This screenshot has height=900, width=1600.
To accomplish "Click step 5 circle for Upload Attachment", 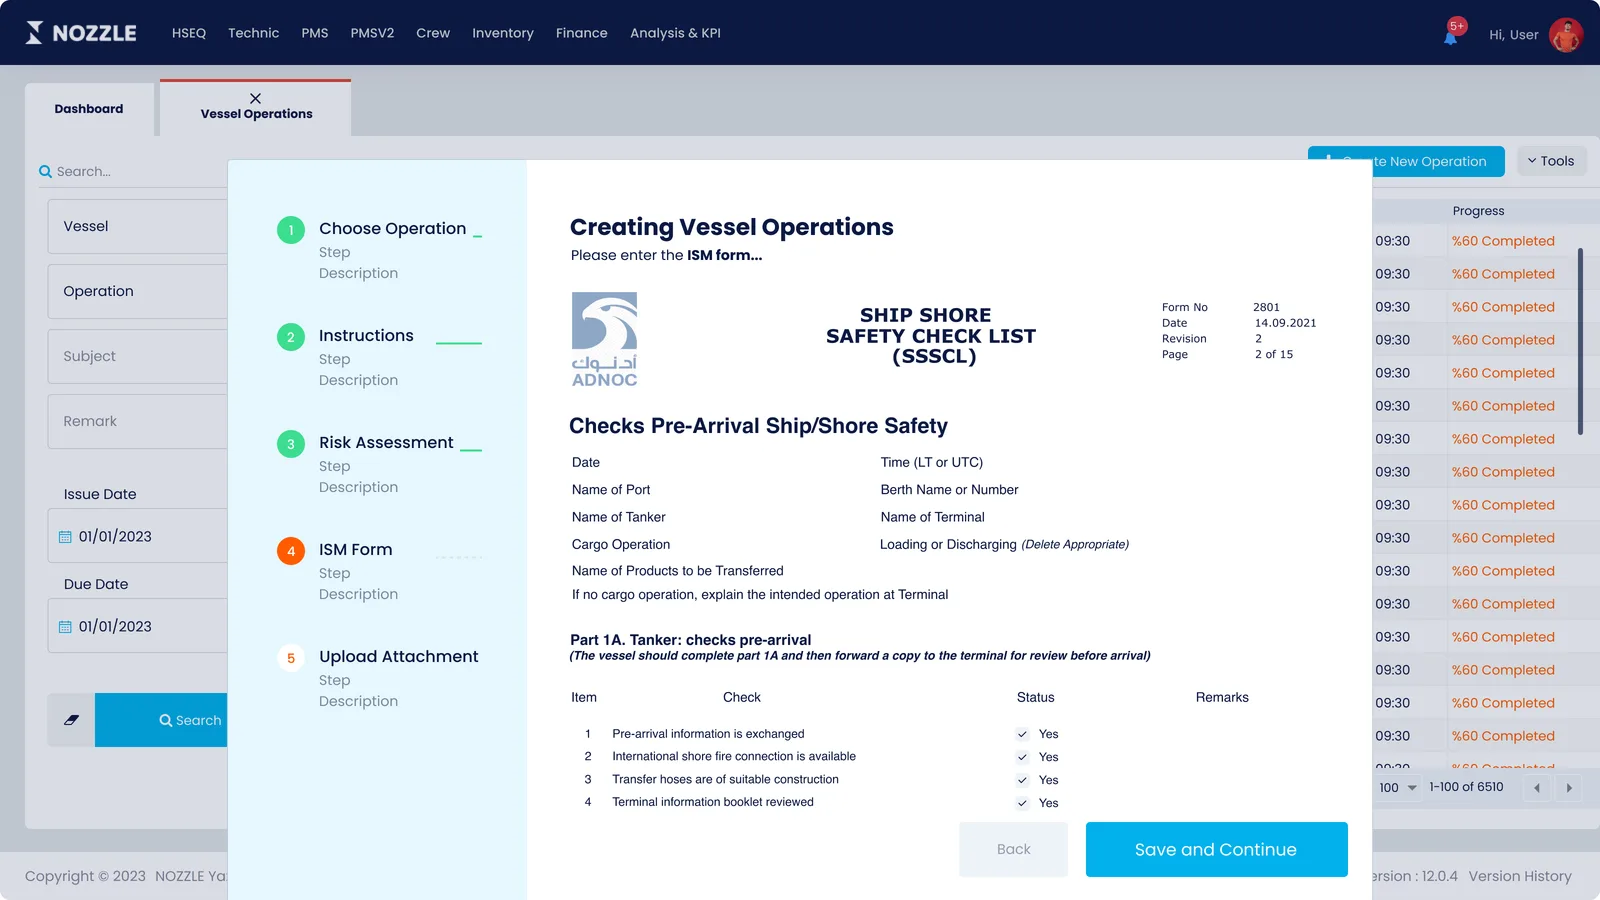I will [x=291, y=658].
